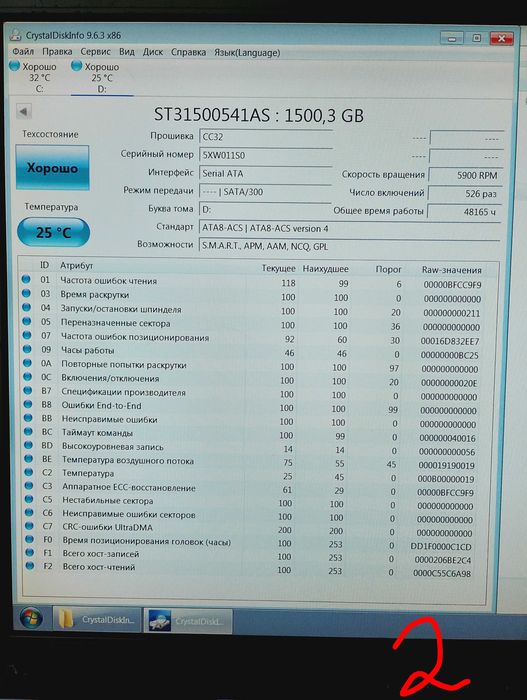Image resolution: width=527 pixels, height=700 pixels.
Task: Select row Всего хост-записей
Action: pyautogui.click(x=250, y=556)
